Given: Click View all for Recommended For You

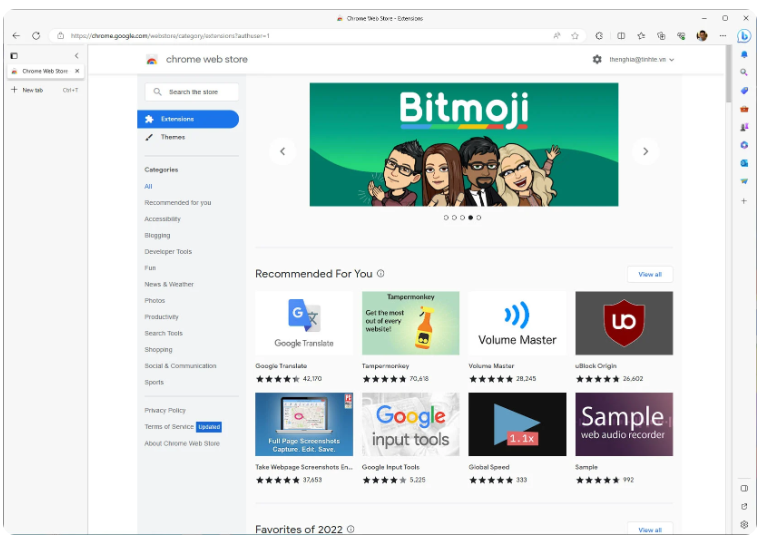Looking at the screenshot, I should pyautogui.click(x=649, y=274).
